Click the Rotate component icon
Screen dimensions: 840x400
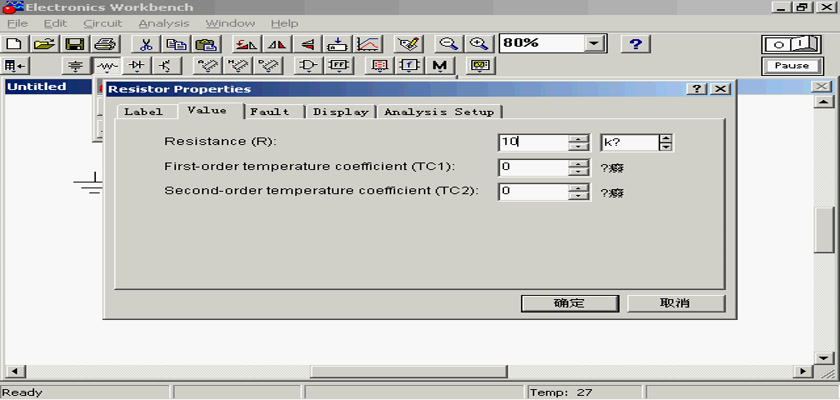(244, 44)
